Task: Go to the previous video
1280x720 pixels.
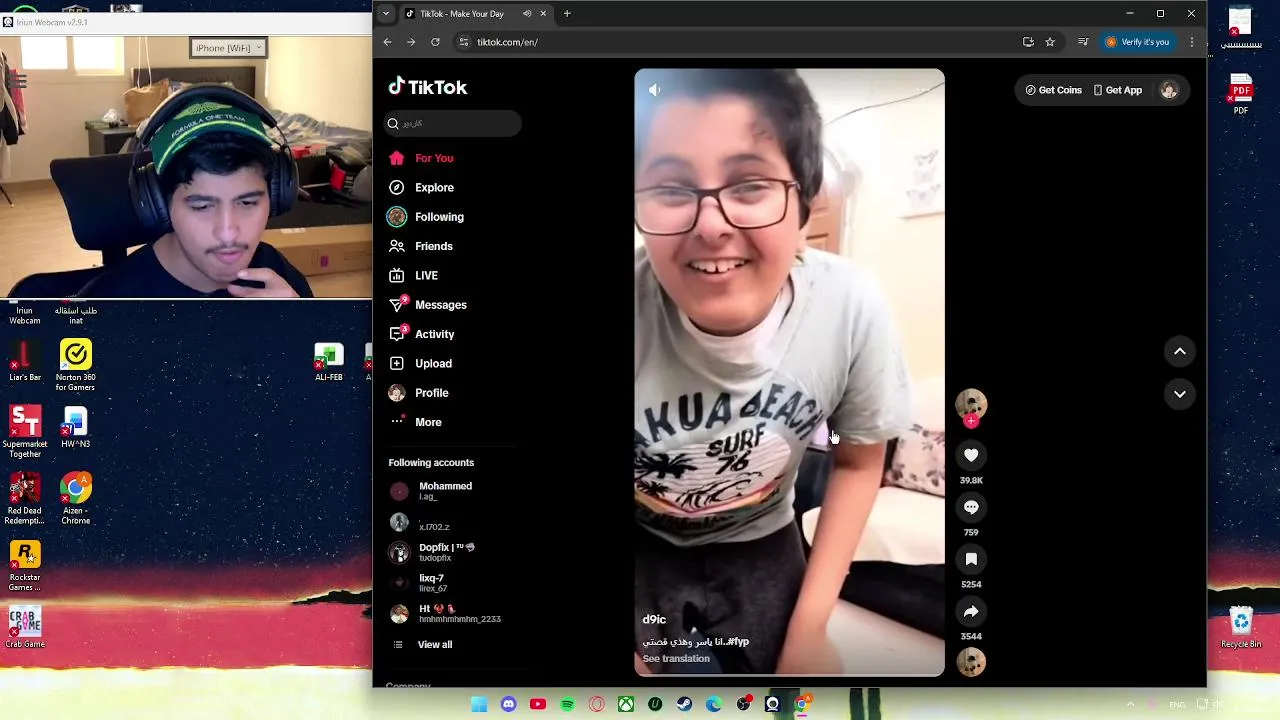Action: coord(1180,351)
